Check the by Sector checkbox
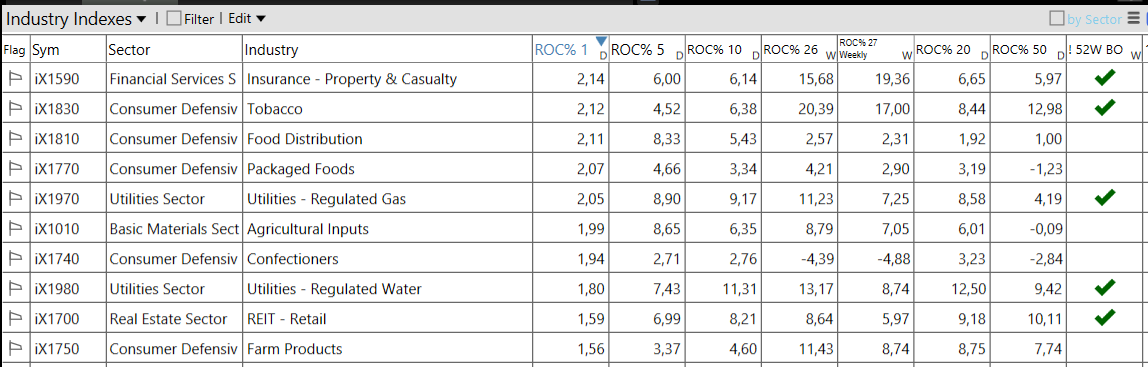This screenshot has height=367, width=1148. click(1057, 19)
